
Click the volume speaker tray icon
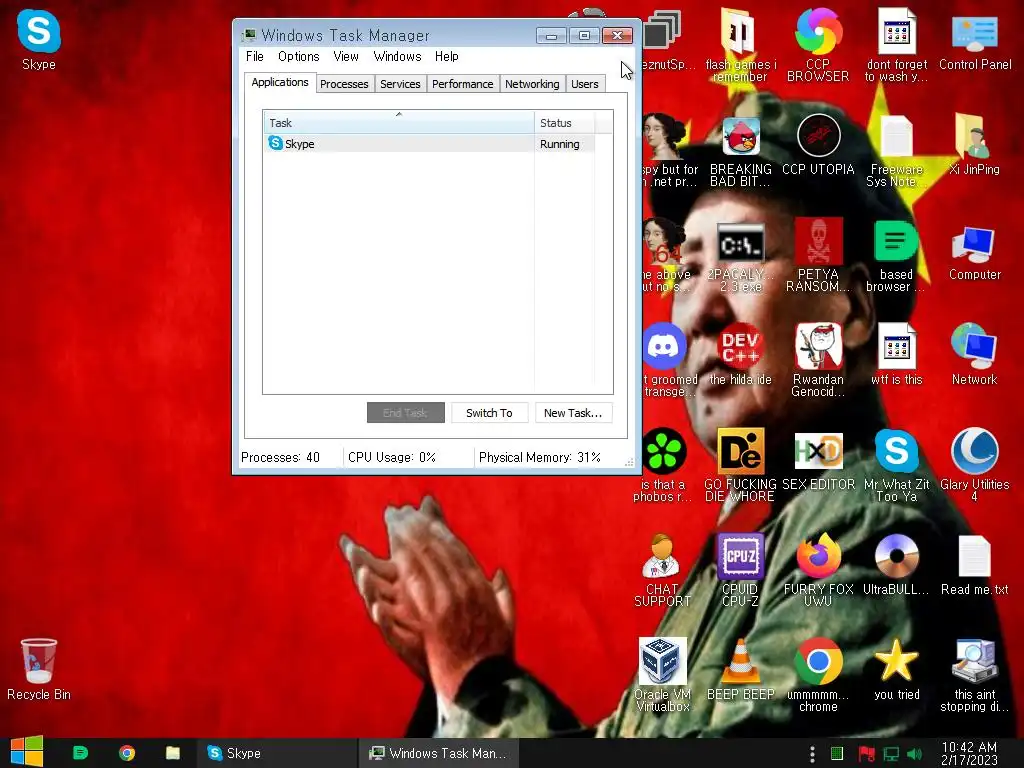point(914,754)
